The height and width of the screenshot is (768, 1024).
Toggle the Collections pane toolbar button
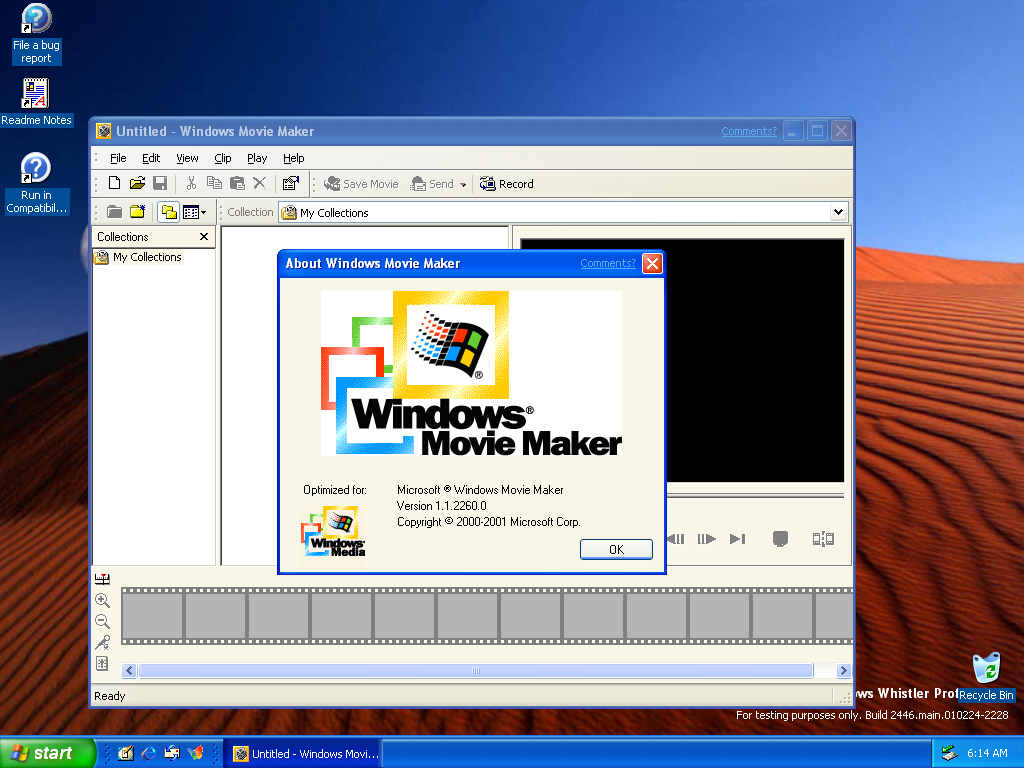[168, 212]
